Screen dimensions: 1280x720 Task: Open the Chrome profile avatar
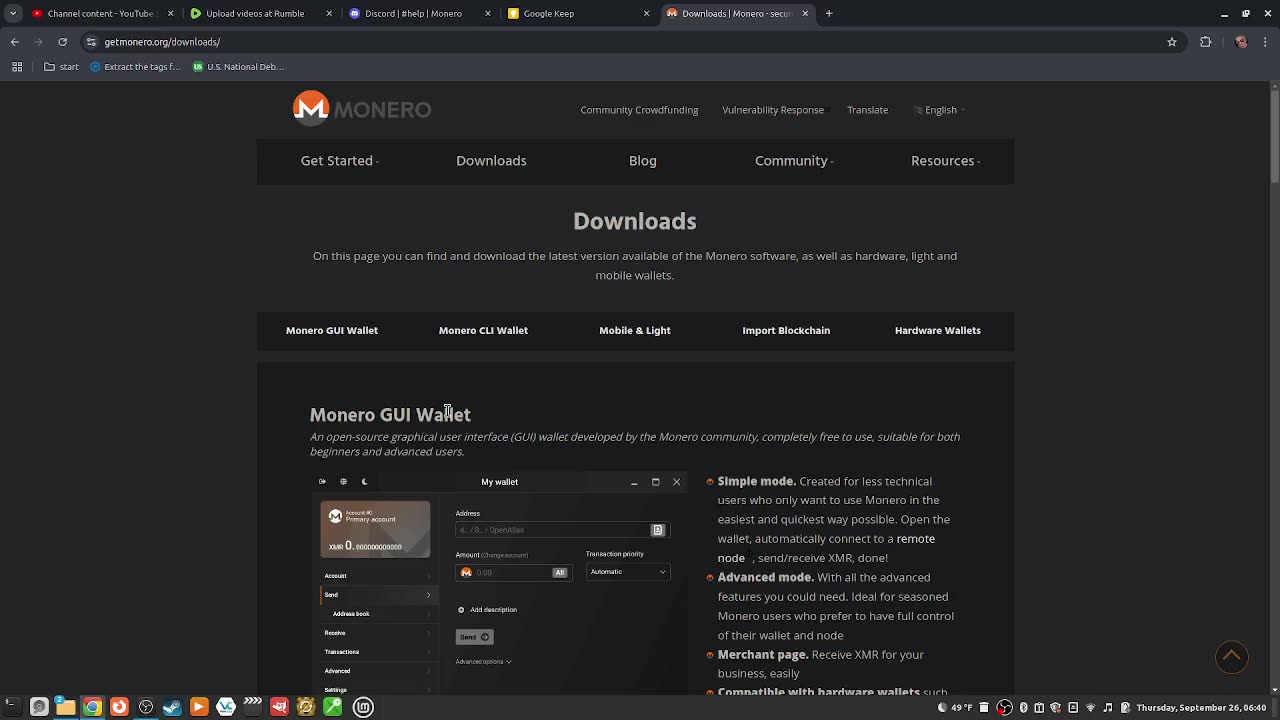point(1241,42)
